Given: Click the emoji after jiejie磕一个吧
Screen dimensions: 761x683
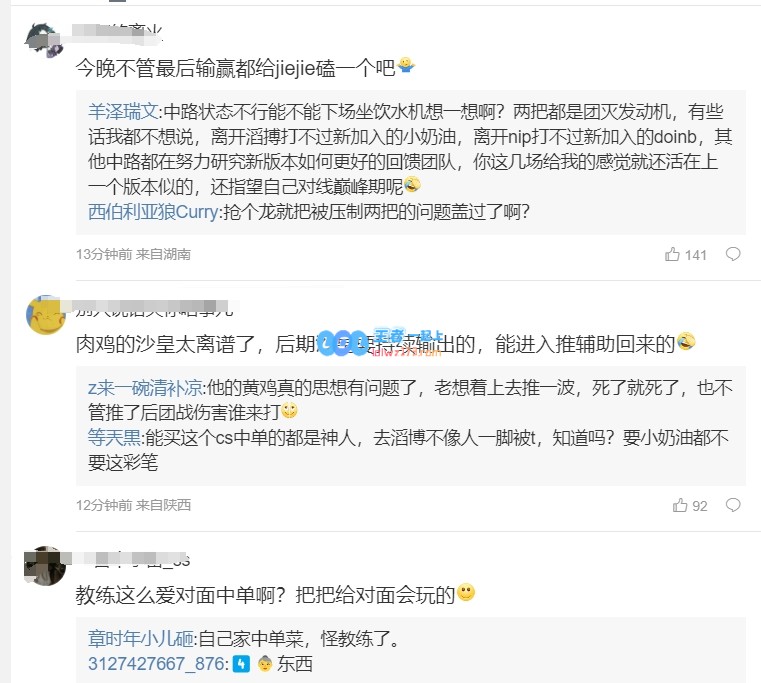Looking at the screenshot, I should pyautogui.click(x=405, y=65).
